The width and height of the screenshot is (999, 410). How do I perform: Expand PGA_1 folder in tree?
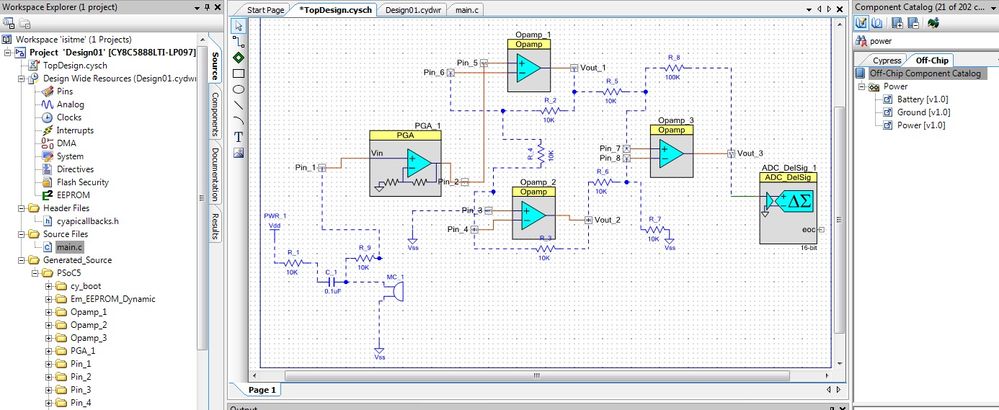click(48, 351)
